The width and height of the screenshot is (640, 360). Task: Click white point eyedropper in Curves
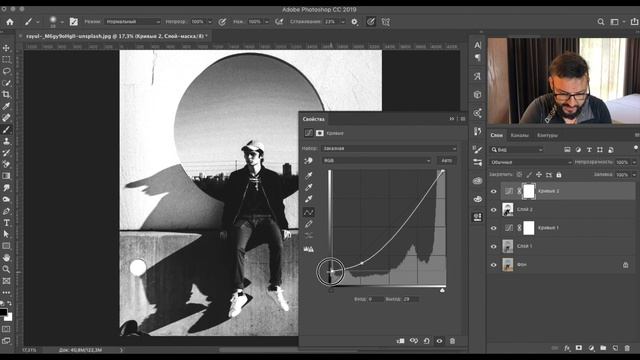click(309, 199)
